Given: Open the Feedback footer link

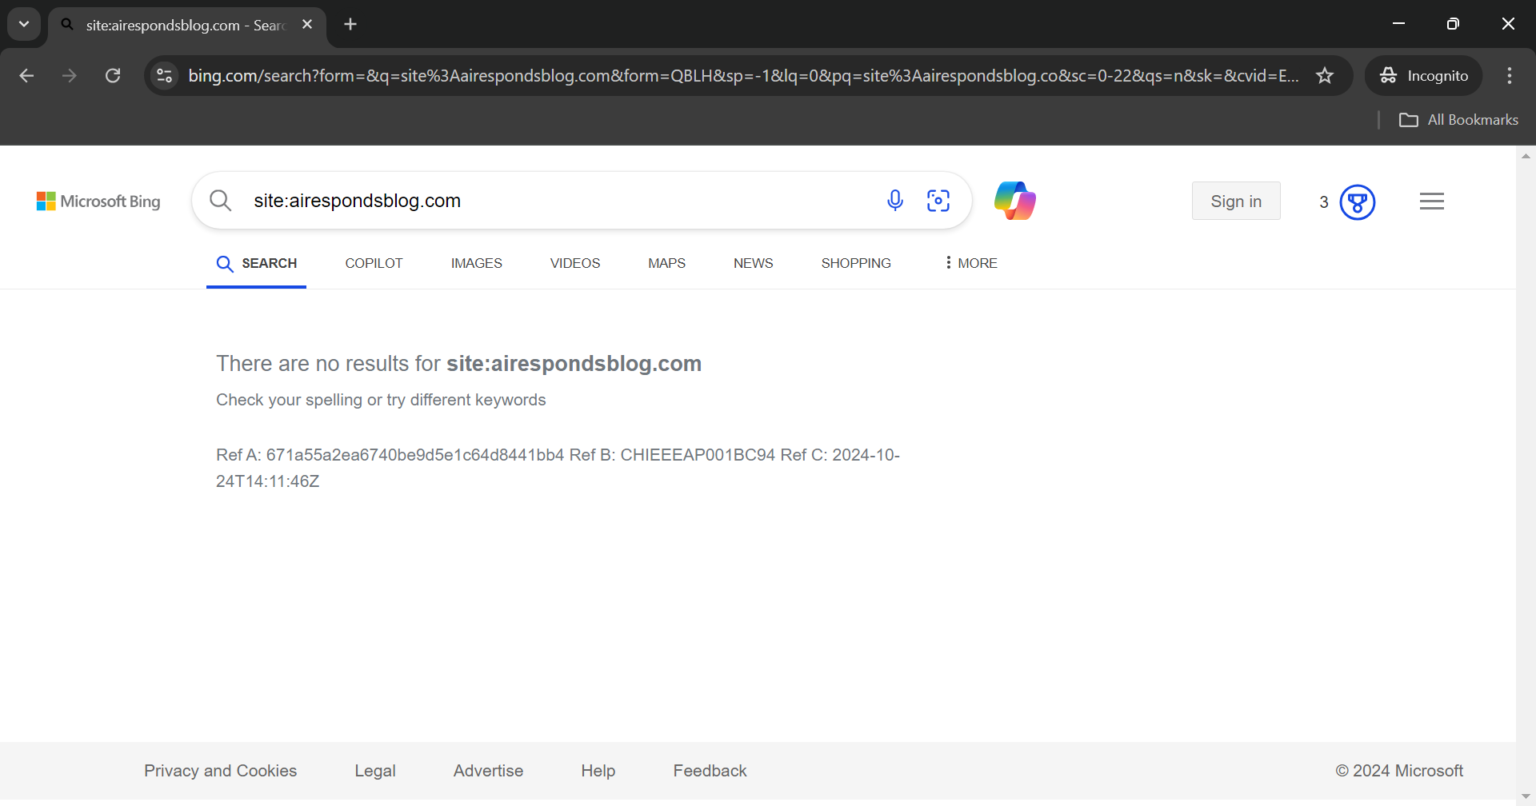Looking at the screenshot, I should 709,770.
